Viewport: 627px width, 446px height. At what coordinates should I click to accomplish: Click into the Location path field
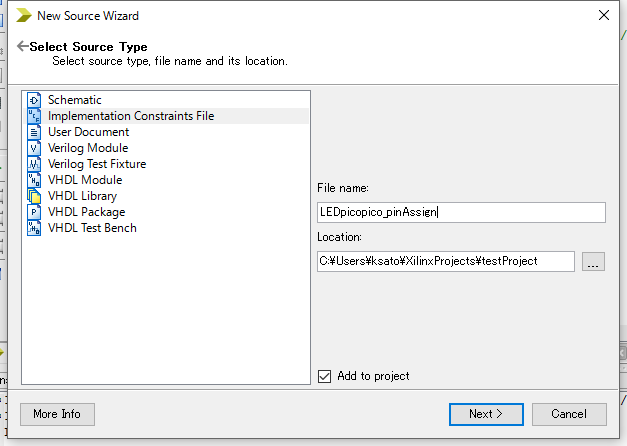click(x=445, y=262)
